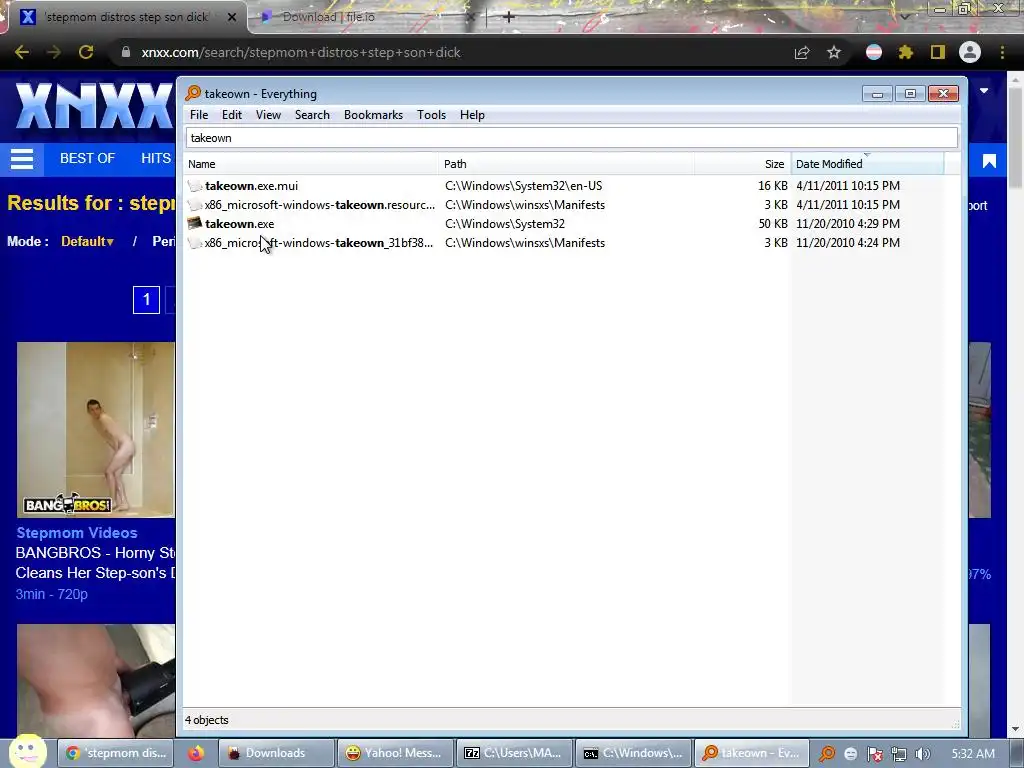Switch to the Downloads taskbar button
1024x768 pixels.
[275, 753]
